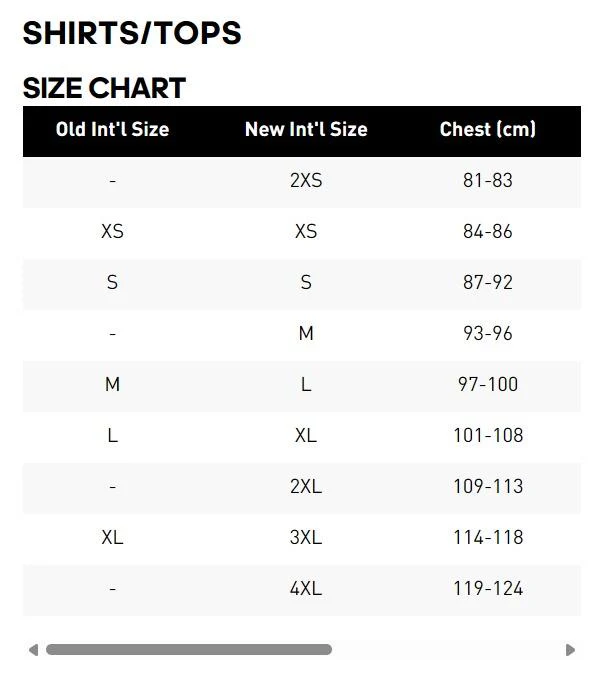This screenshot has width=599, height=680.
Task: Select the 87-92 chest range
Action: 488,282
